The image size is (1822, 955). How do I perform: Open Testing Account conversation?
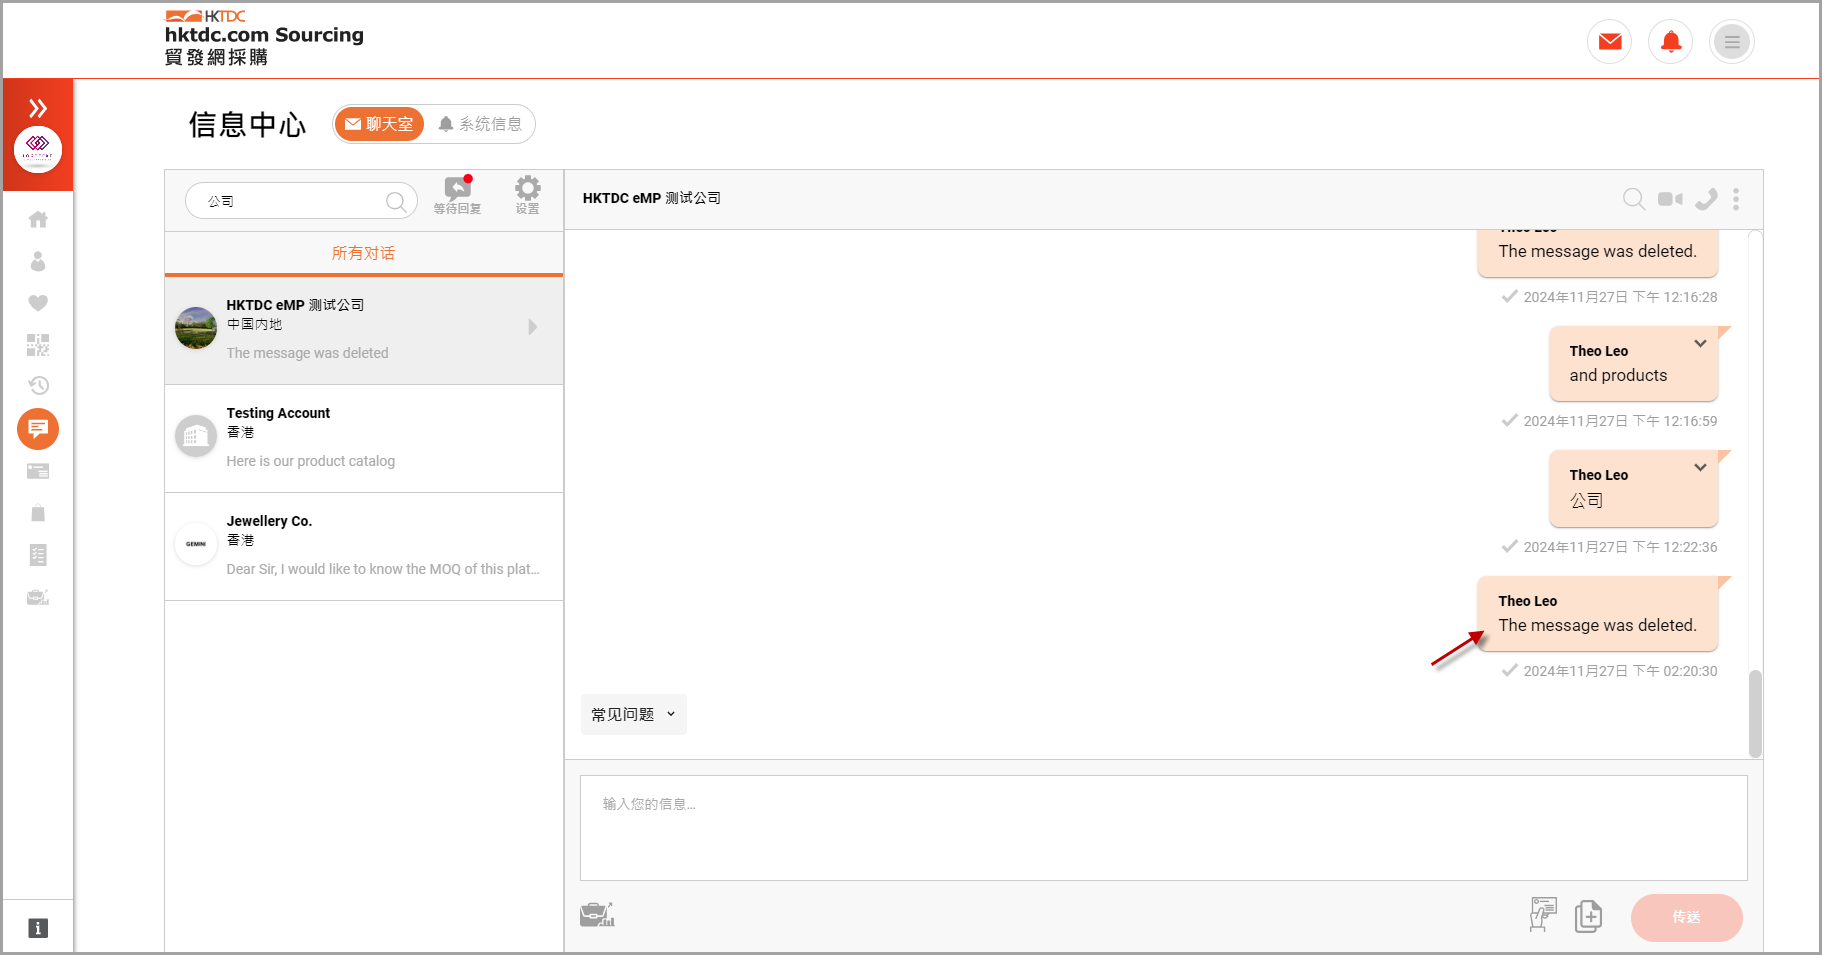coord(364,438)
